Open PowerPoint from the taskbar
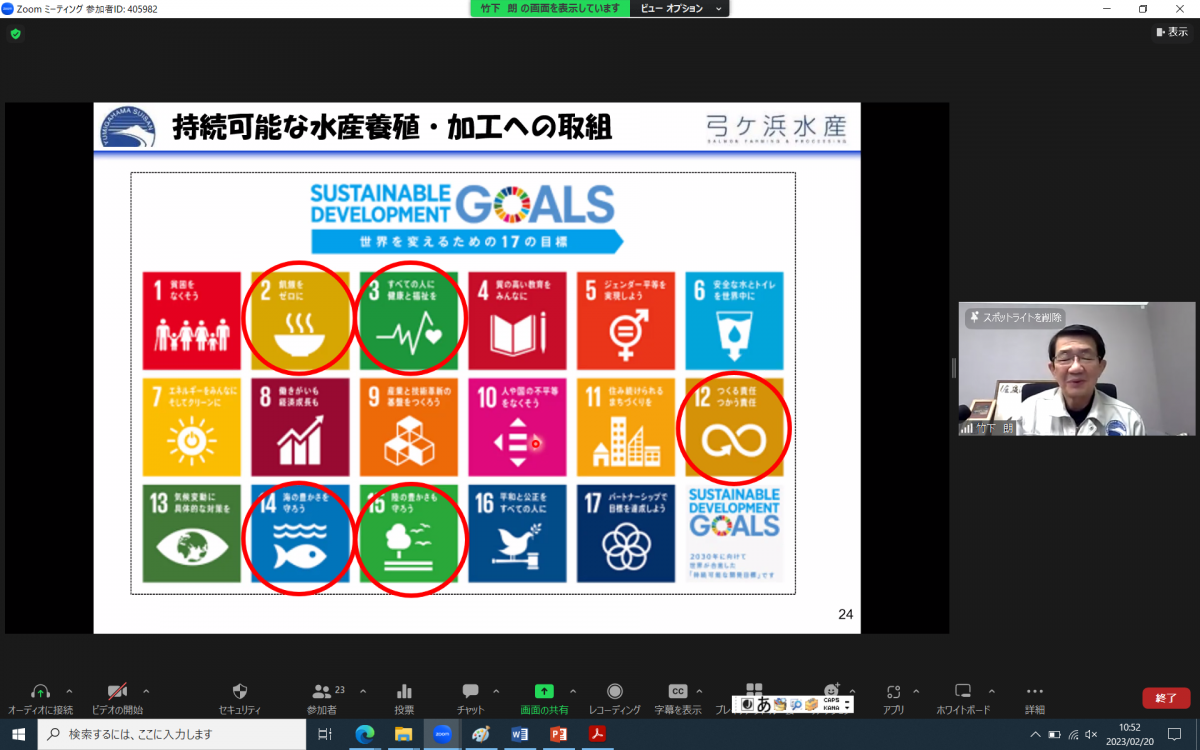Viewport: 1200px width, 750px height. (559, 734)
